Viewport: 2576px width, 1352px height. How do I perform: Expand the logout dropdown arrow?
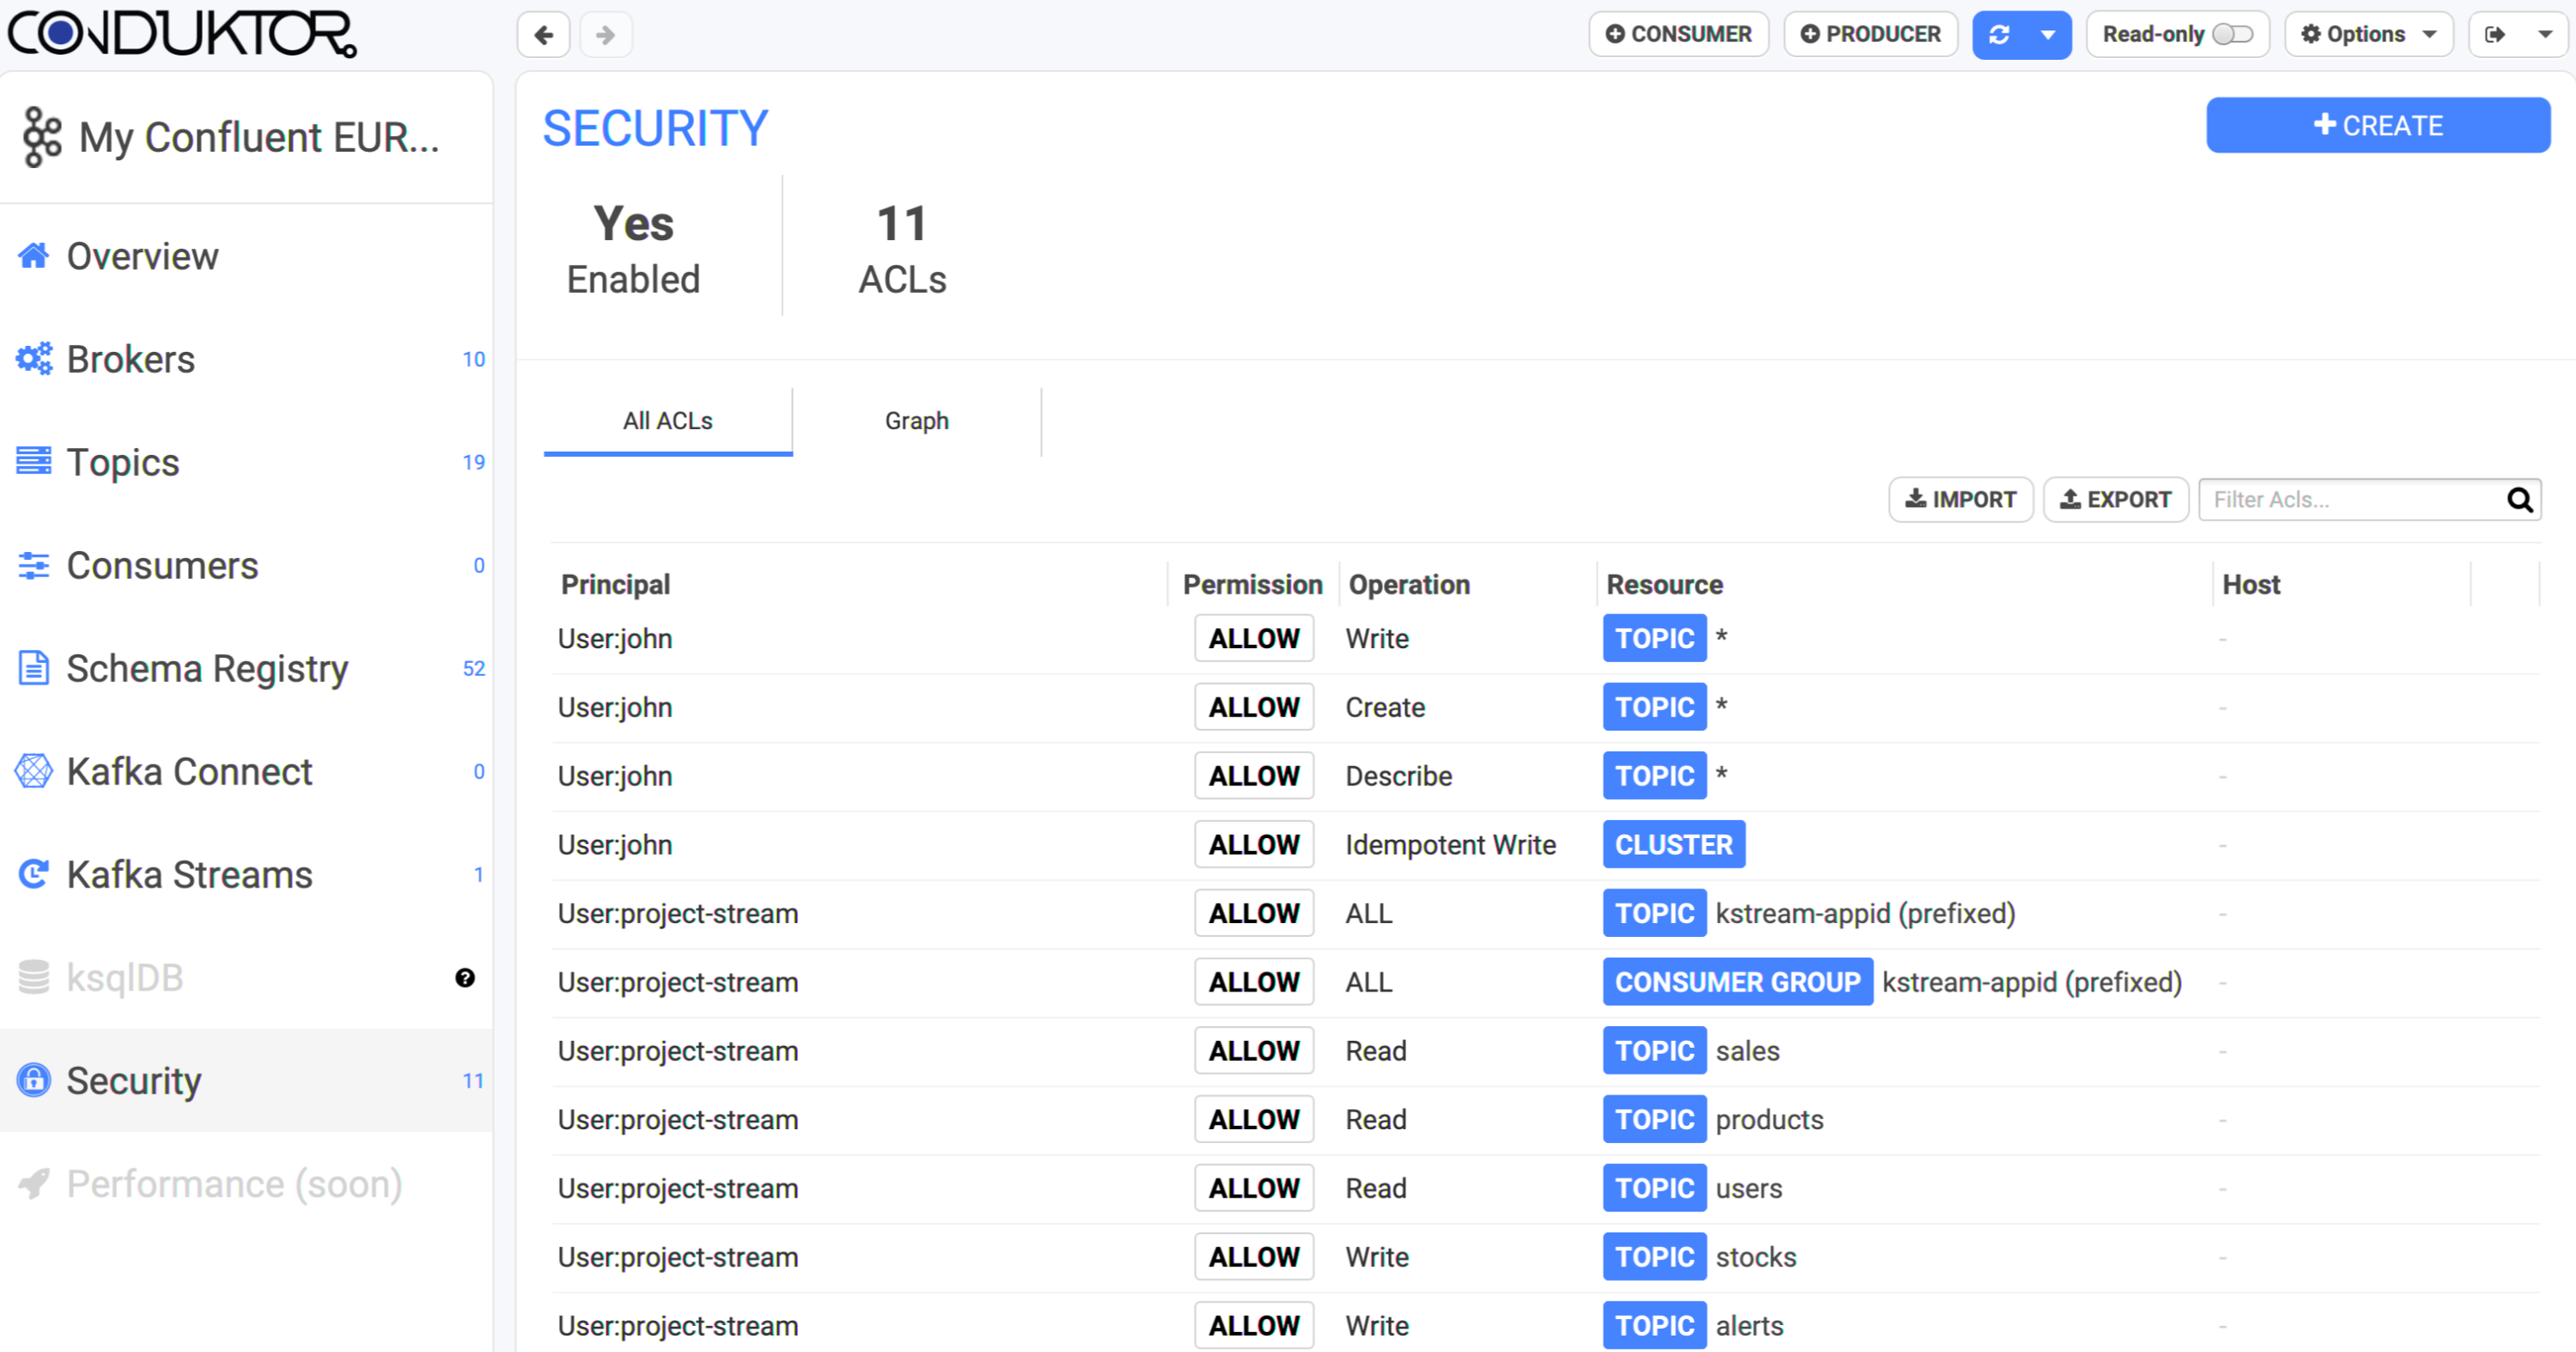pos(2545,35)
